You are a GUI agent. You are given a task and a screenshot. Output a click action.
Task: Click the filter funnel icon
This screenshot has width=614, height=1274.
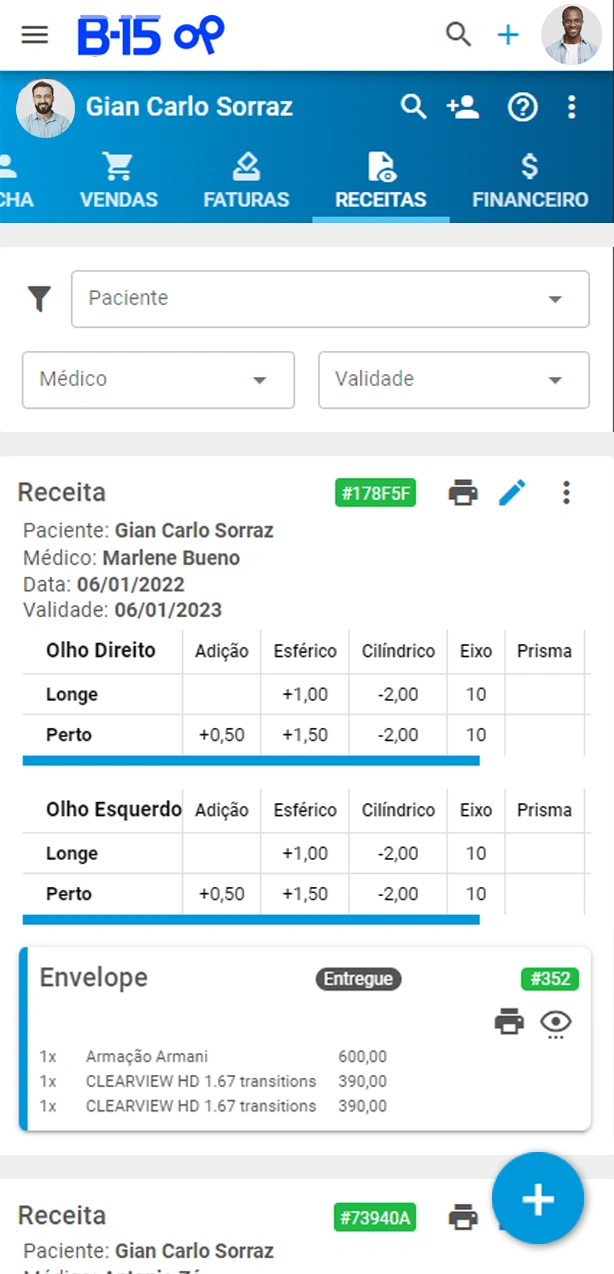click(39, 298)
